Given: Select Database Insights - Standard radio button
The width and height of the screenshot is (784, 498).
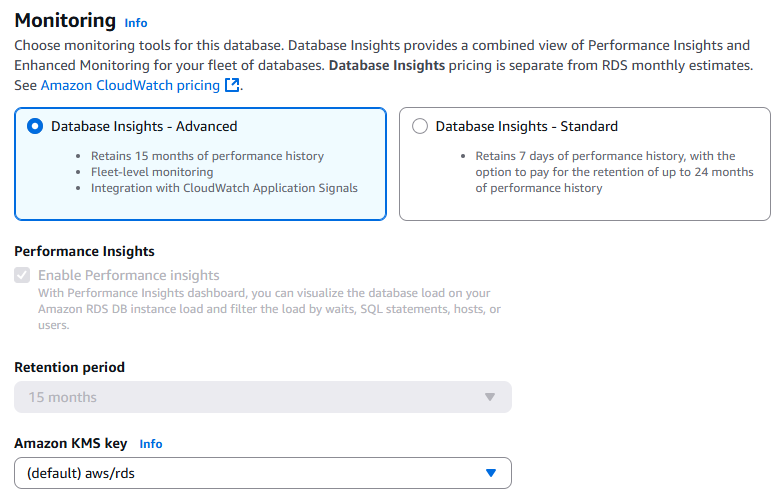Looking at the screenshot, I should click(x=420, y=127).
